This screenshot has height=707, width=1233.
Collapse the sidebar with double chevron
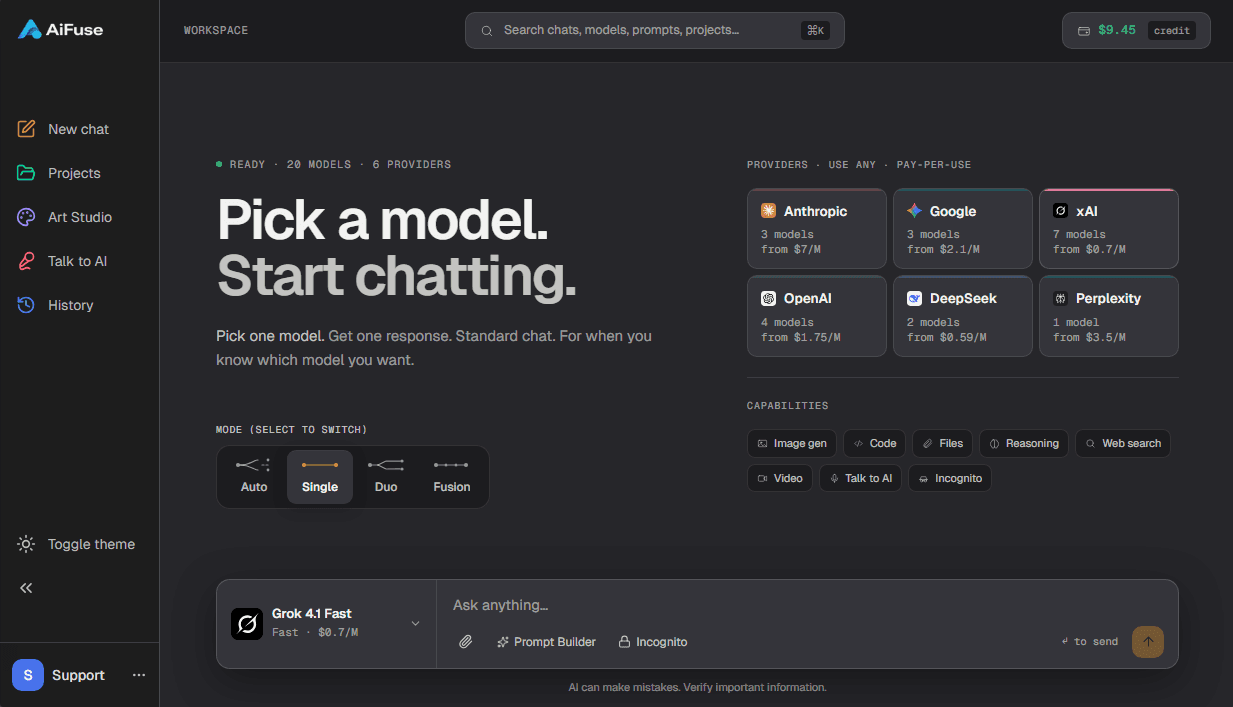pyautogui.click(x=27, y=588)
